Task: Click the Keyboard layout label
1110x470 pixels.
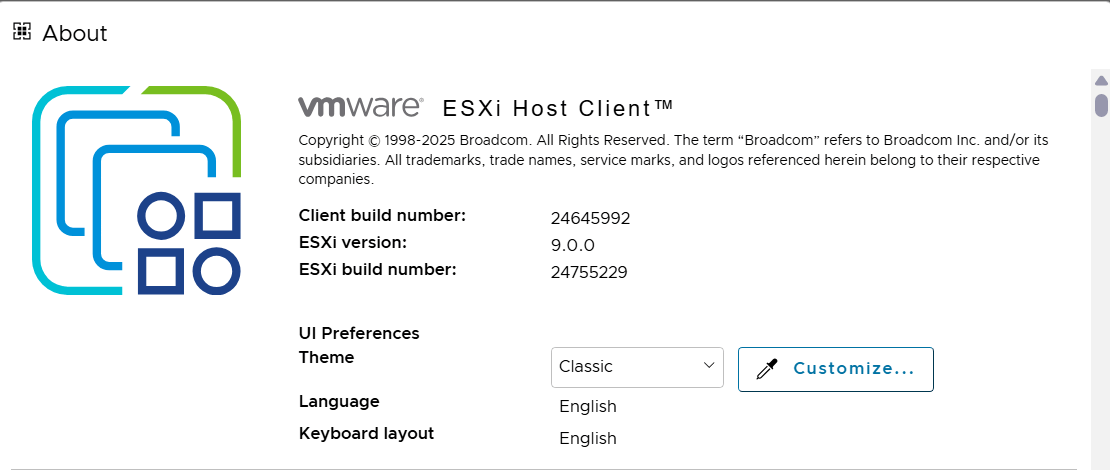Action: click(x=366, y=434)
